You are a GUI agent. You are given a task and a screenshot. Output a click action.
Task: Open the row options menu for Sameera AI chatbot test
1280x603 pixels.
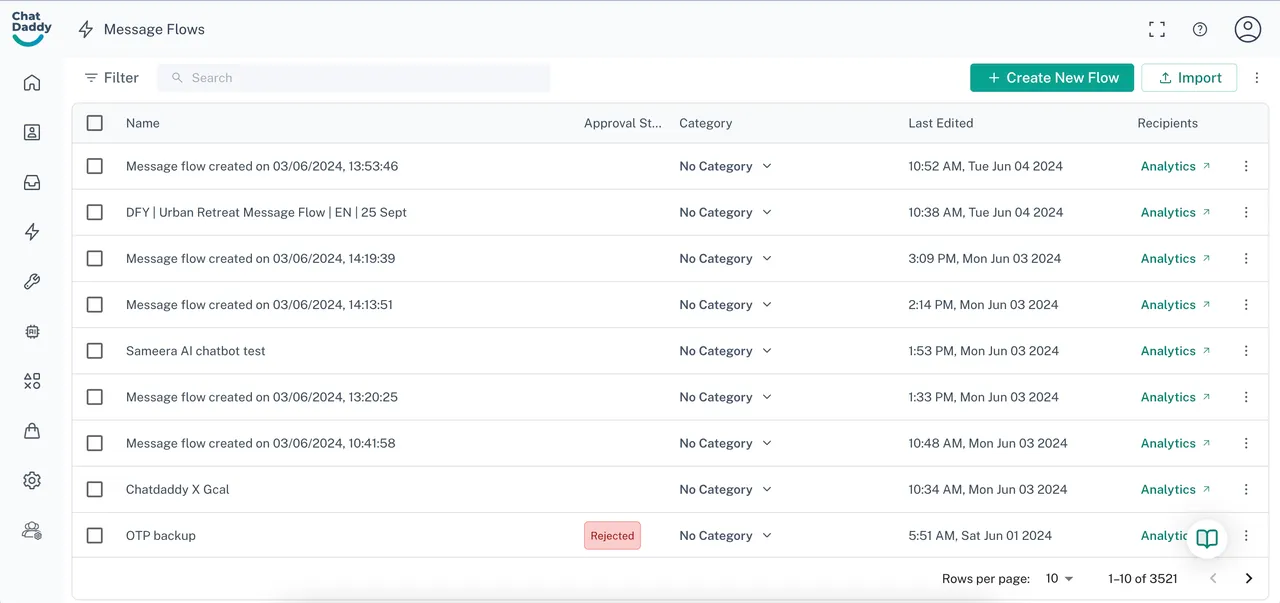click(x=1246, y=351)
